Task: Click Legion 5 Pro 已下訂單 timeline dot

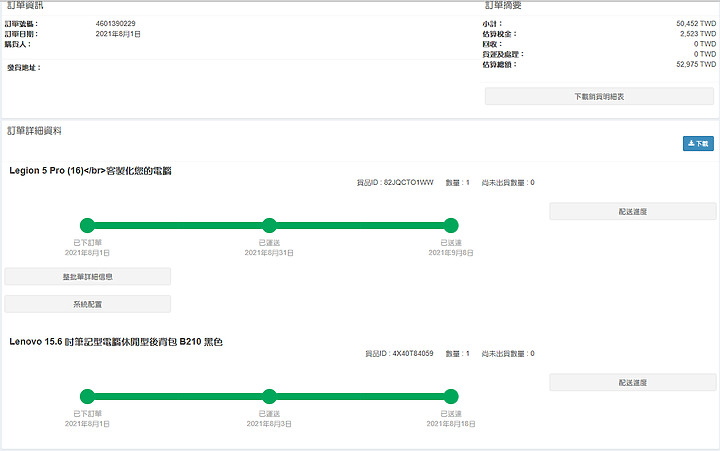Action: (x=87, y=226)
